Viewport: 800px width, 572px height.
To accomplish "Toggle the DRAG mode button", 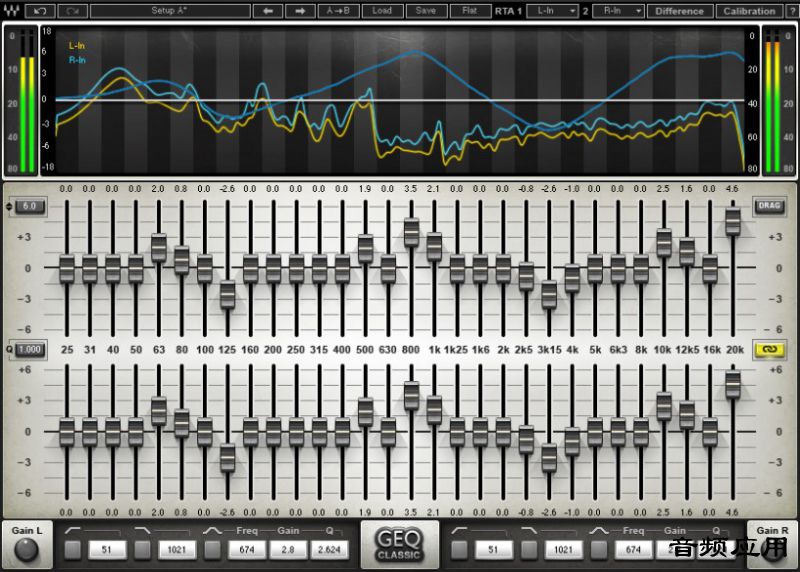I will [769, 206].
